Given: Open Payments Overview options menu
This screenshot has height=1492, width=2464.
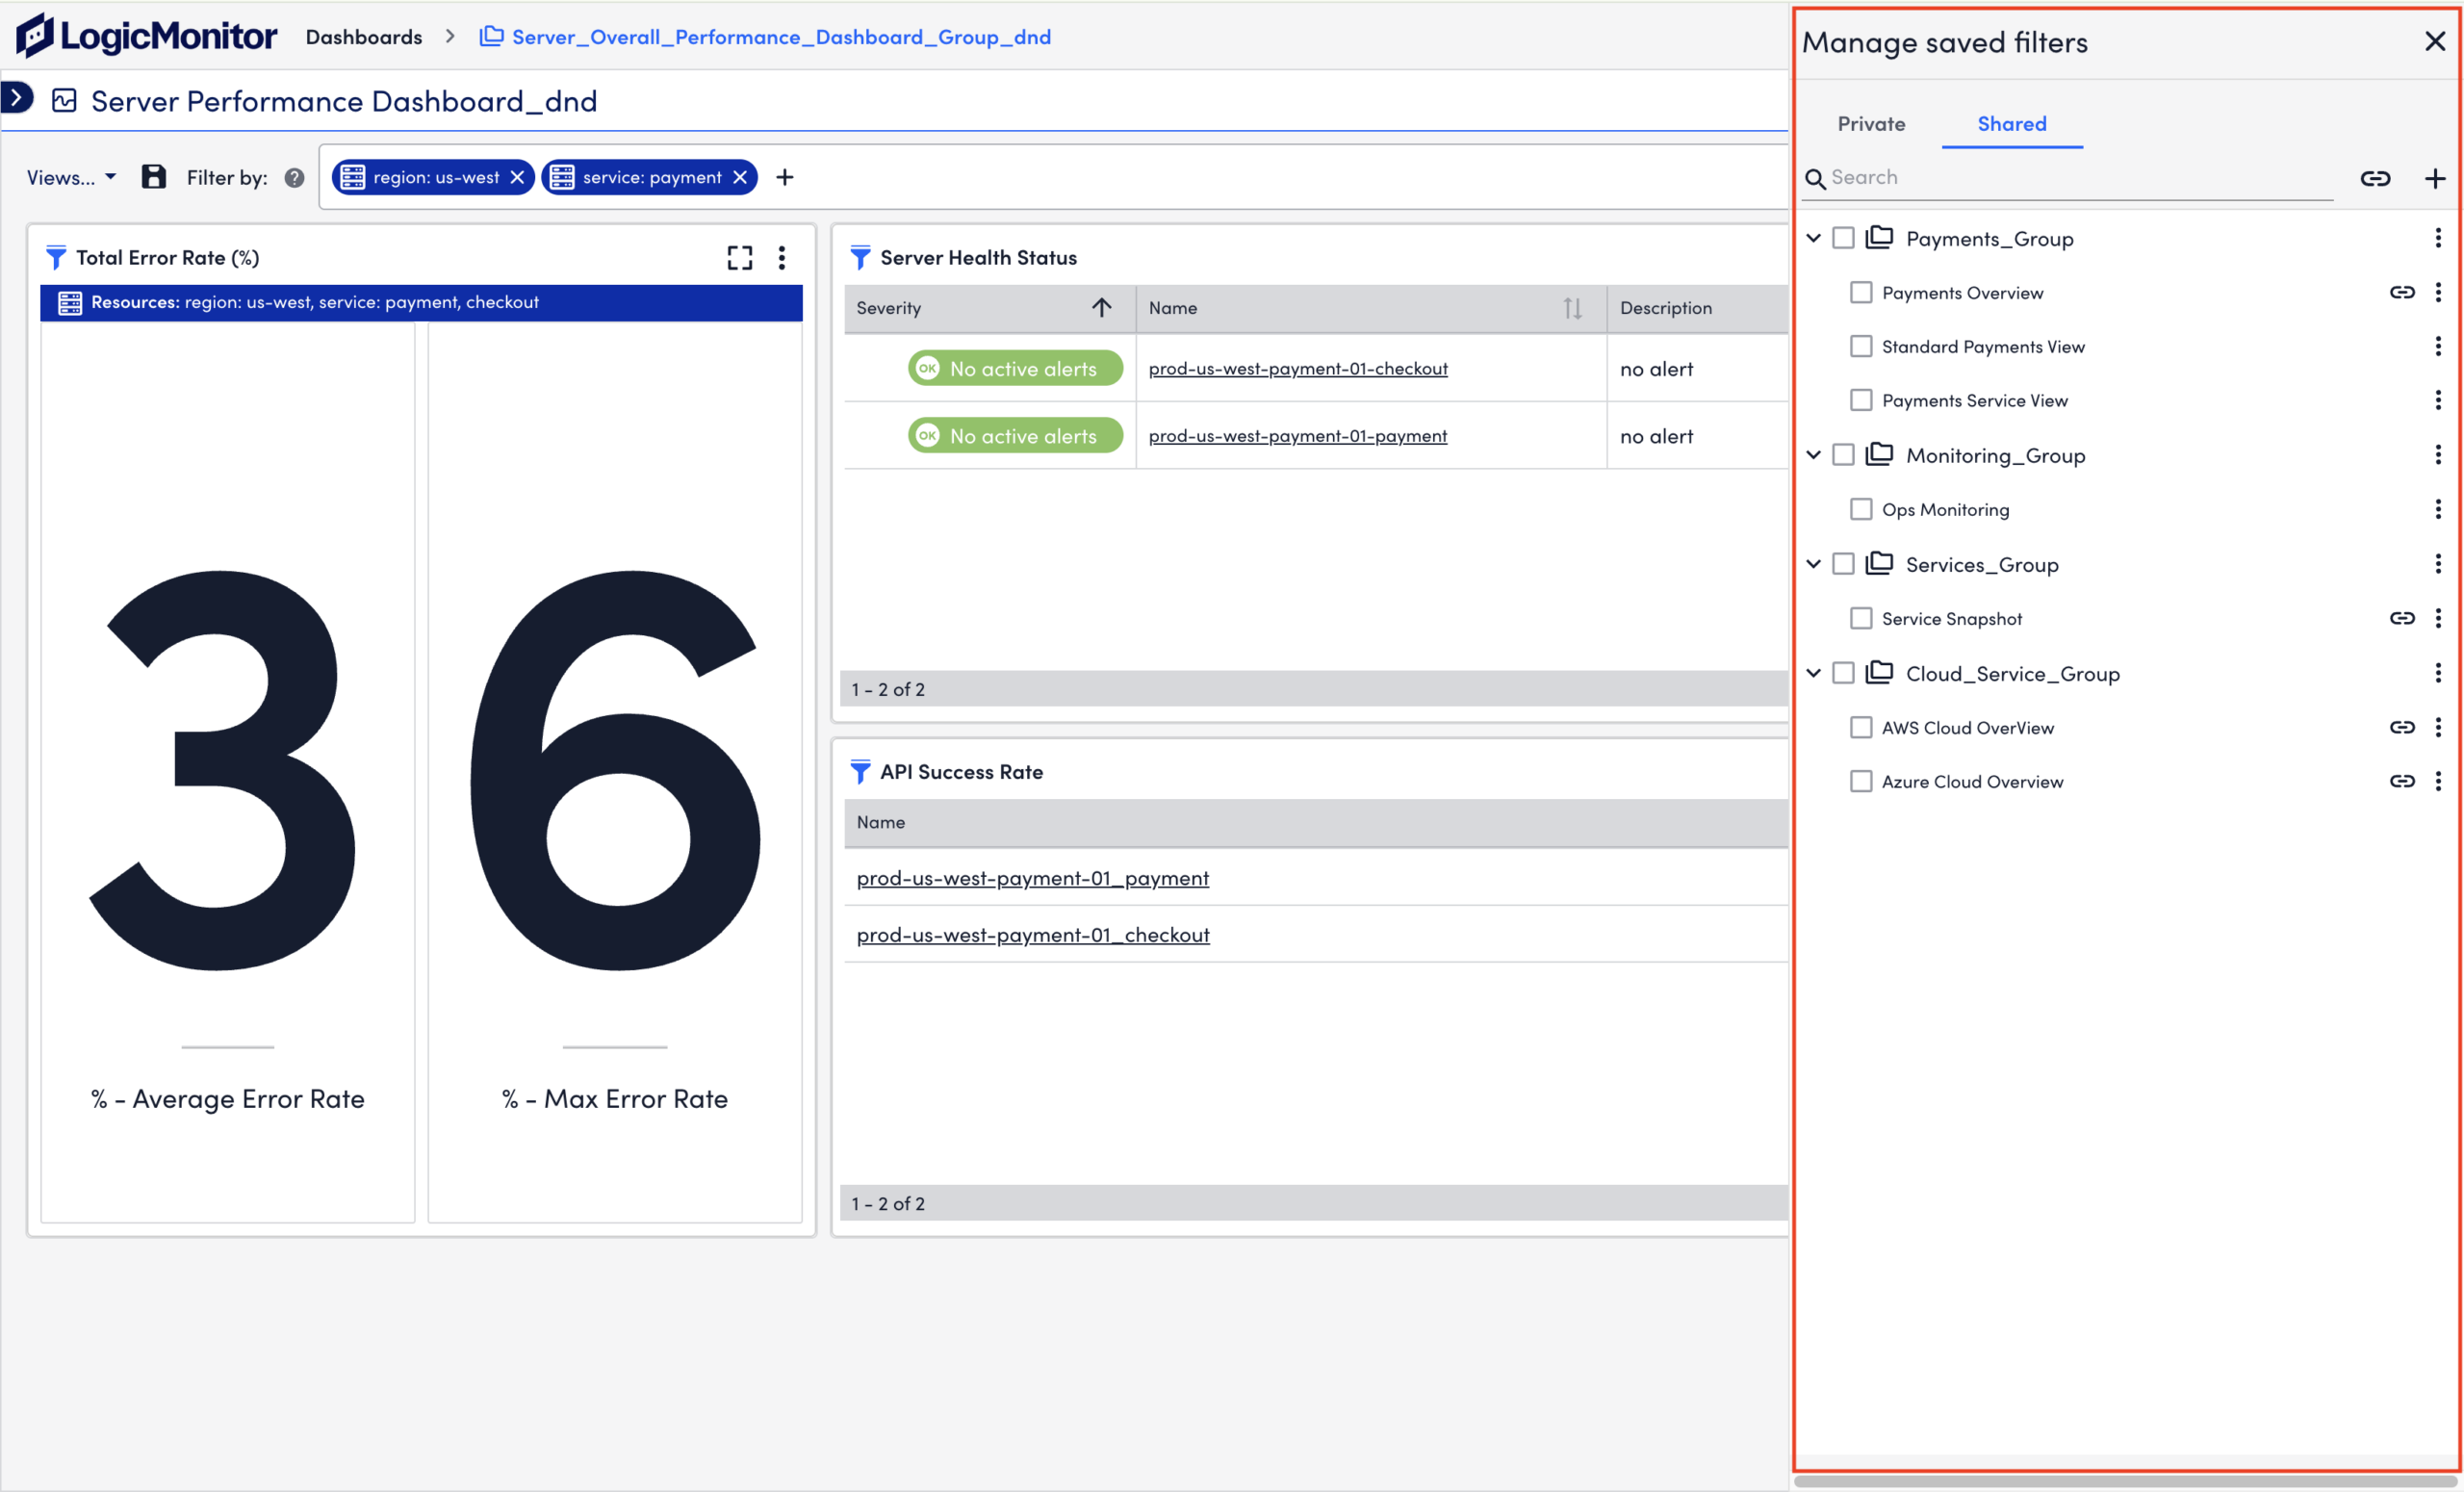Looking at the screenshot, I should (x=2438, y=292).
